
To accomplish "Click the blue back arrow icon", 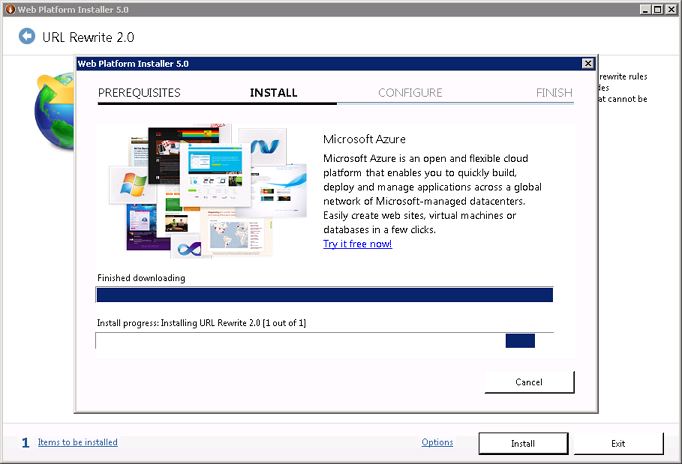I will (x=27, y=36).
